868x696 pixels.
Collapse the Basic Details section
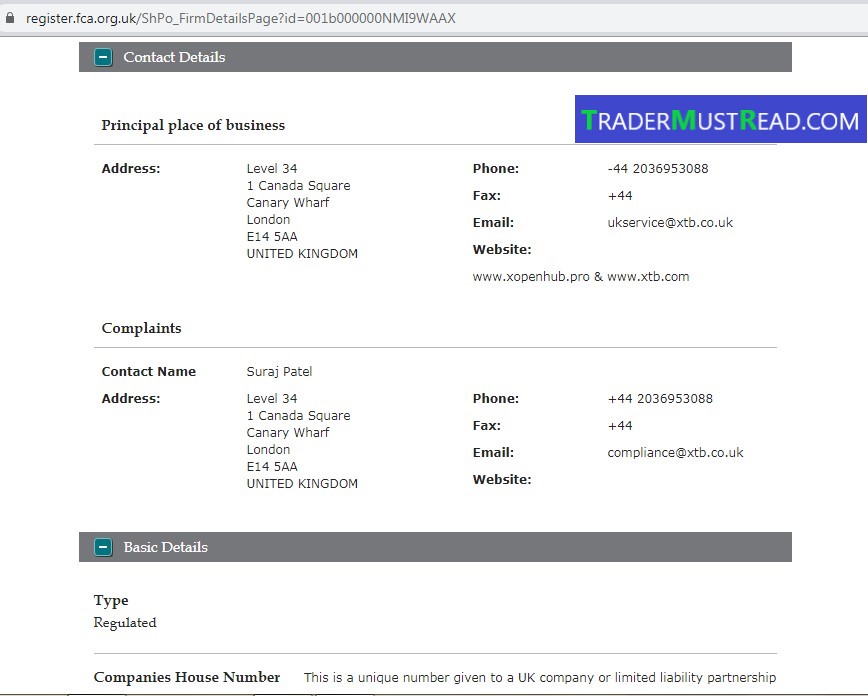103,547
